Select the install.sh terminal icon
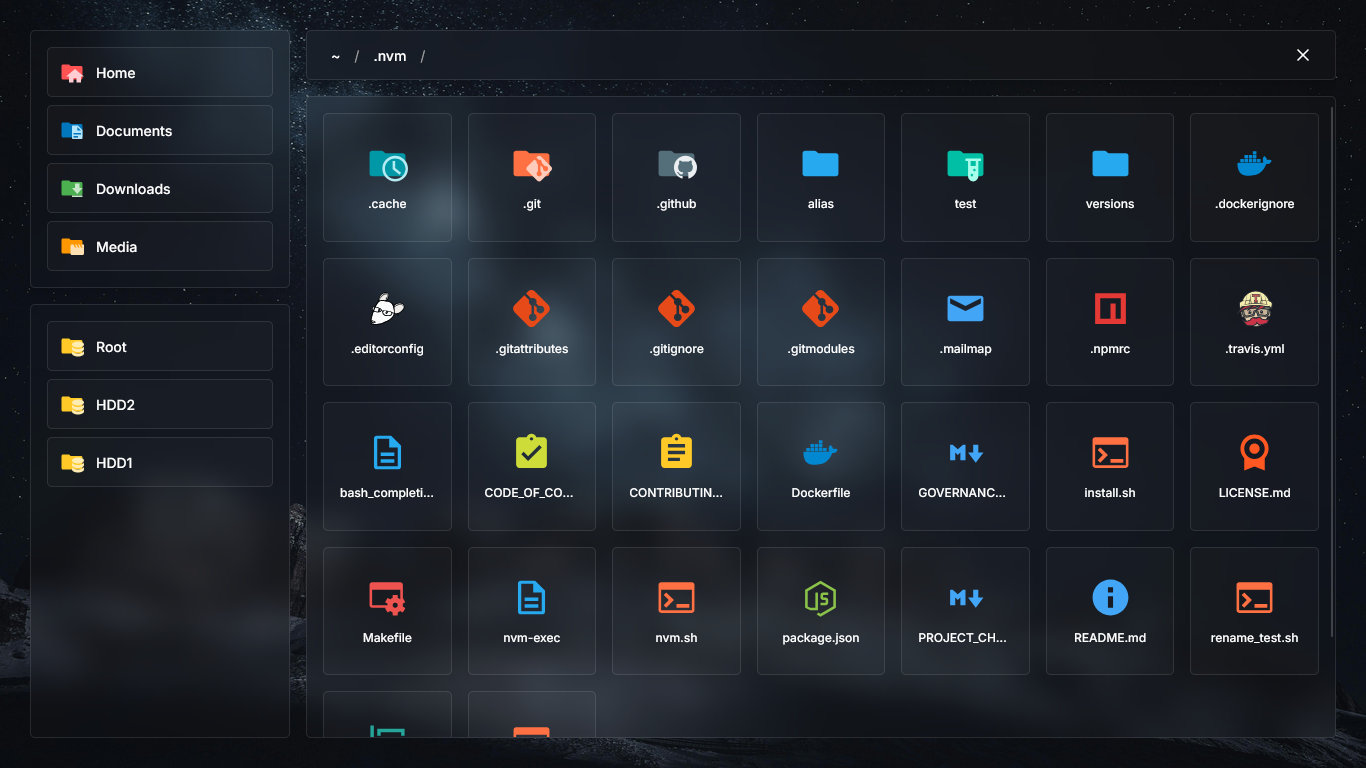The width and height of the screenshot is (1366, 768). (x=1110, y=453)
